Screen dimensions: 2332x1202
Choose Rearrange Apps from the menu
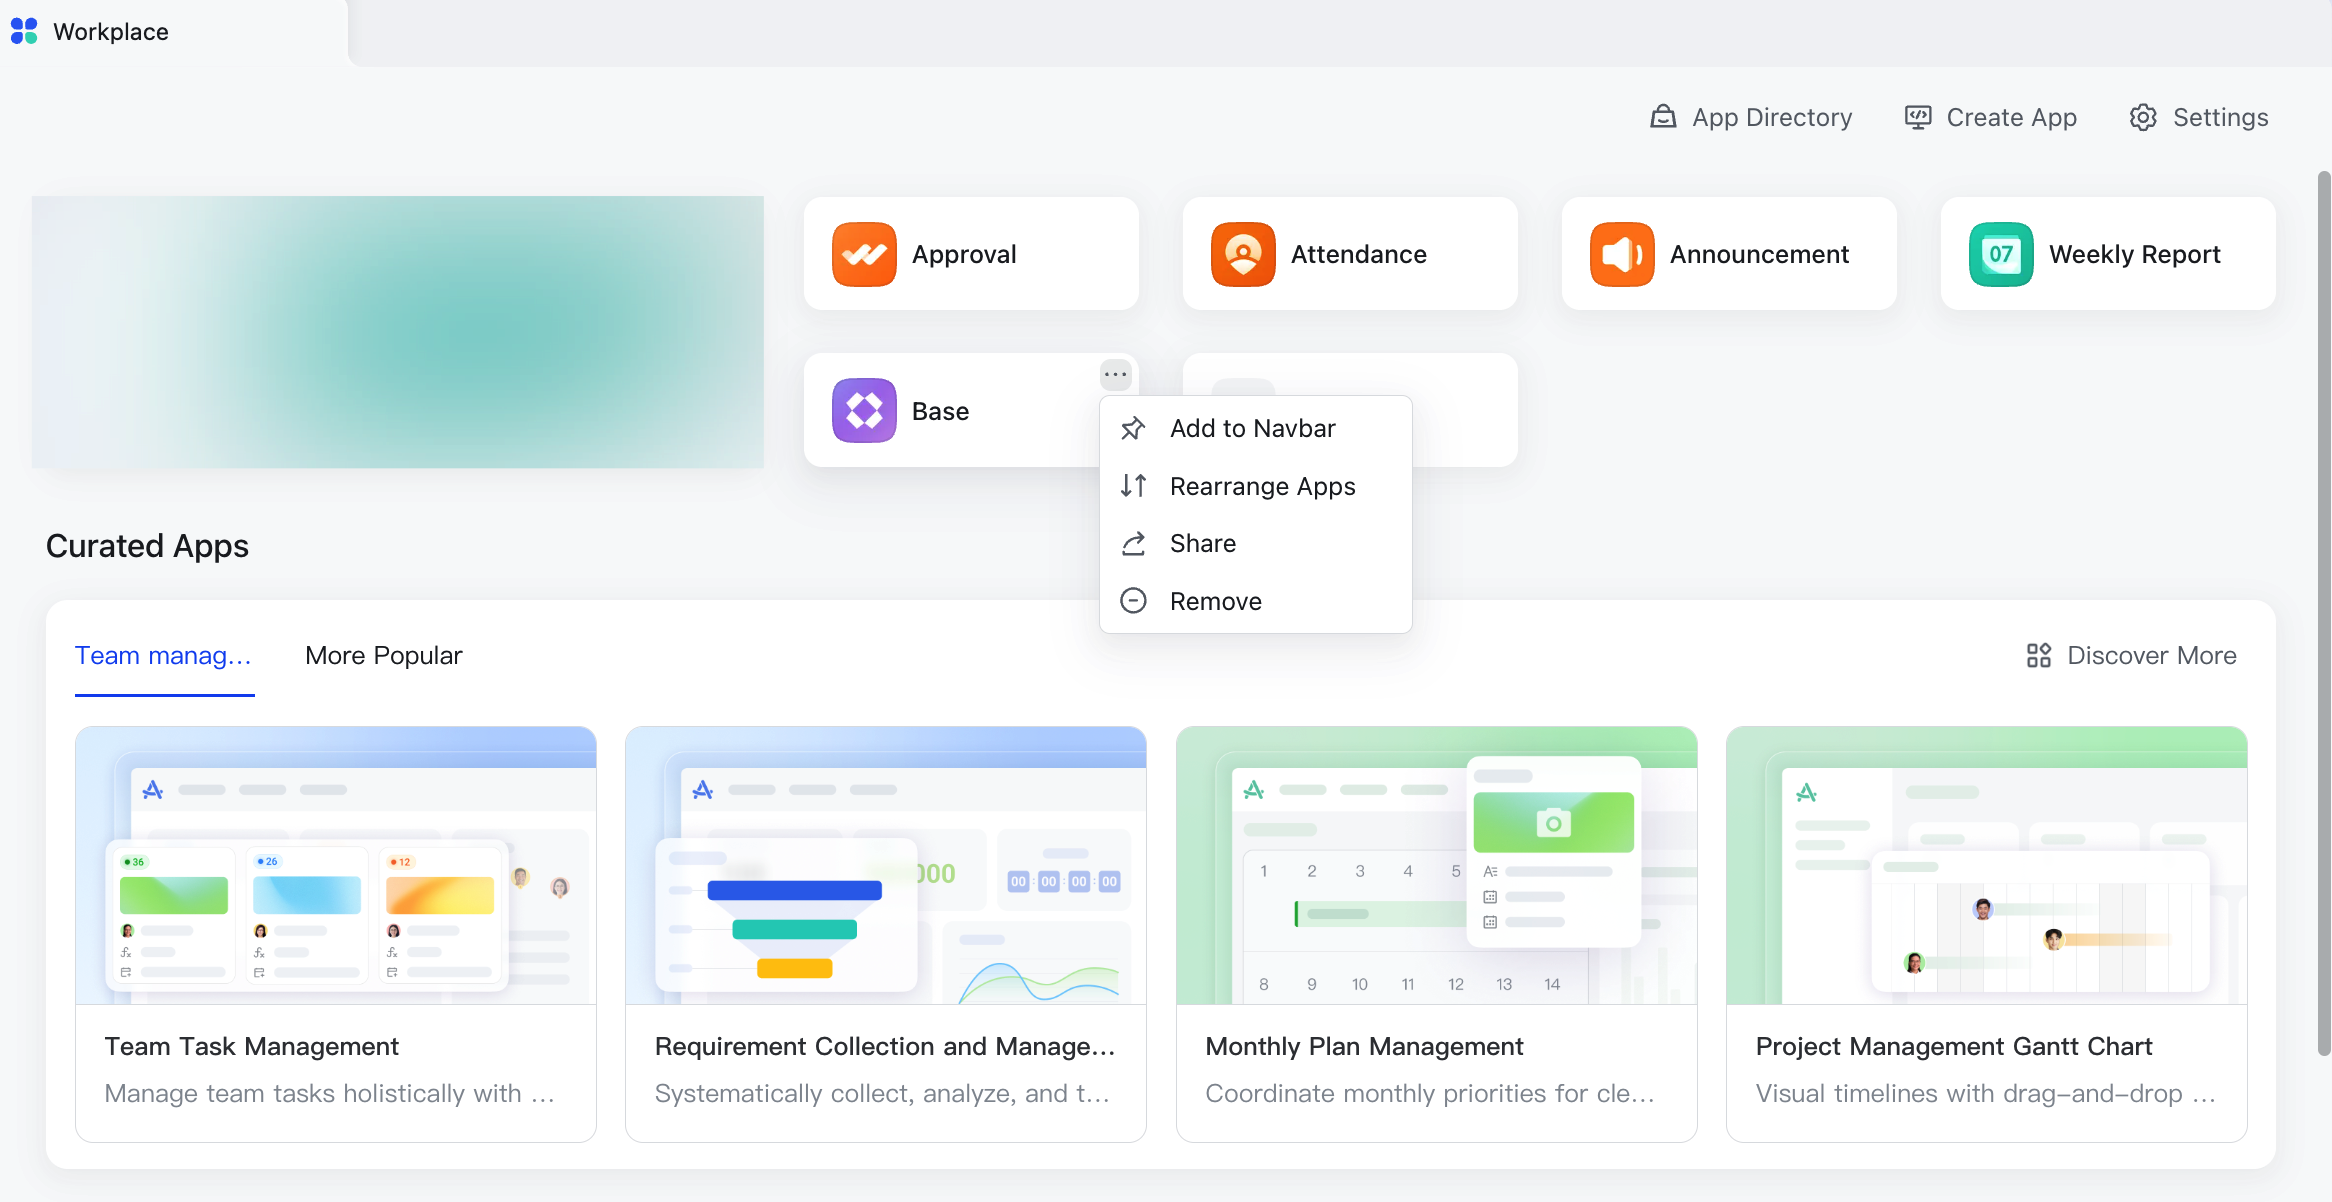(1256, 486)
